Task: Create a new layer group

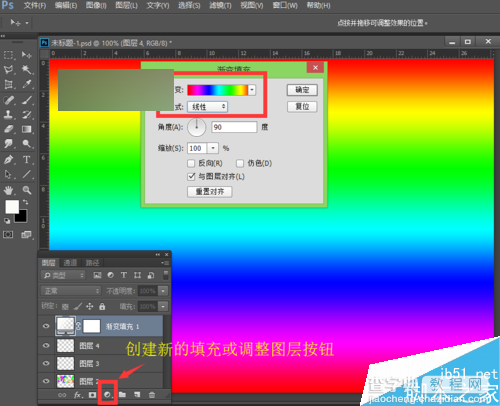Action: [122, 395]
